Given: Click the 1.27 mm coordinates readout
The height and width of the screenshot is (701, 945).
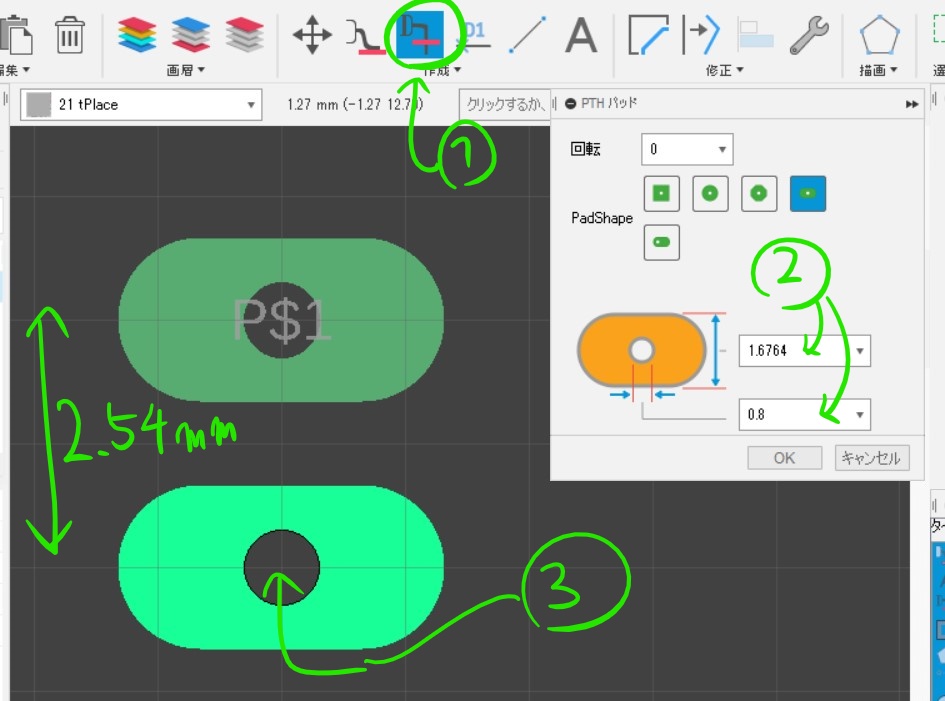Looking at the screenshot, I should (x=355, y=105).
